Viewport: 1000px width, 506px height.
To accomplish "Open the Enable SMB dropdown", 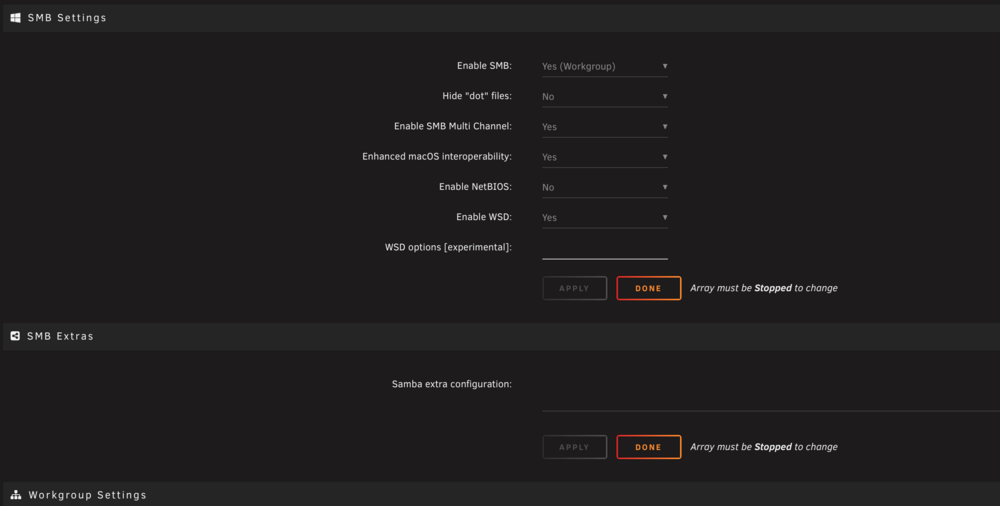I will pos(605,66).
